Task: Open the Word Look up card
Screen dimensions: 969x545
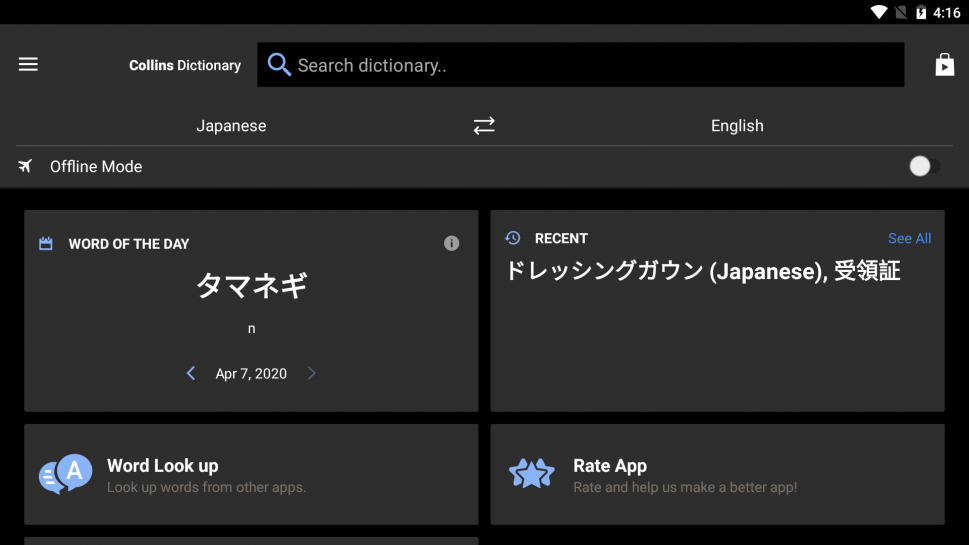Action: (251, 474)
